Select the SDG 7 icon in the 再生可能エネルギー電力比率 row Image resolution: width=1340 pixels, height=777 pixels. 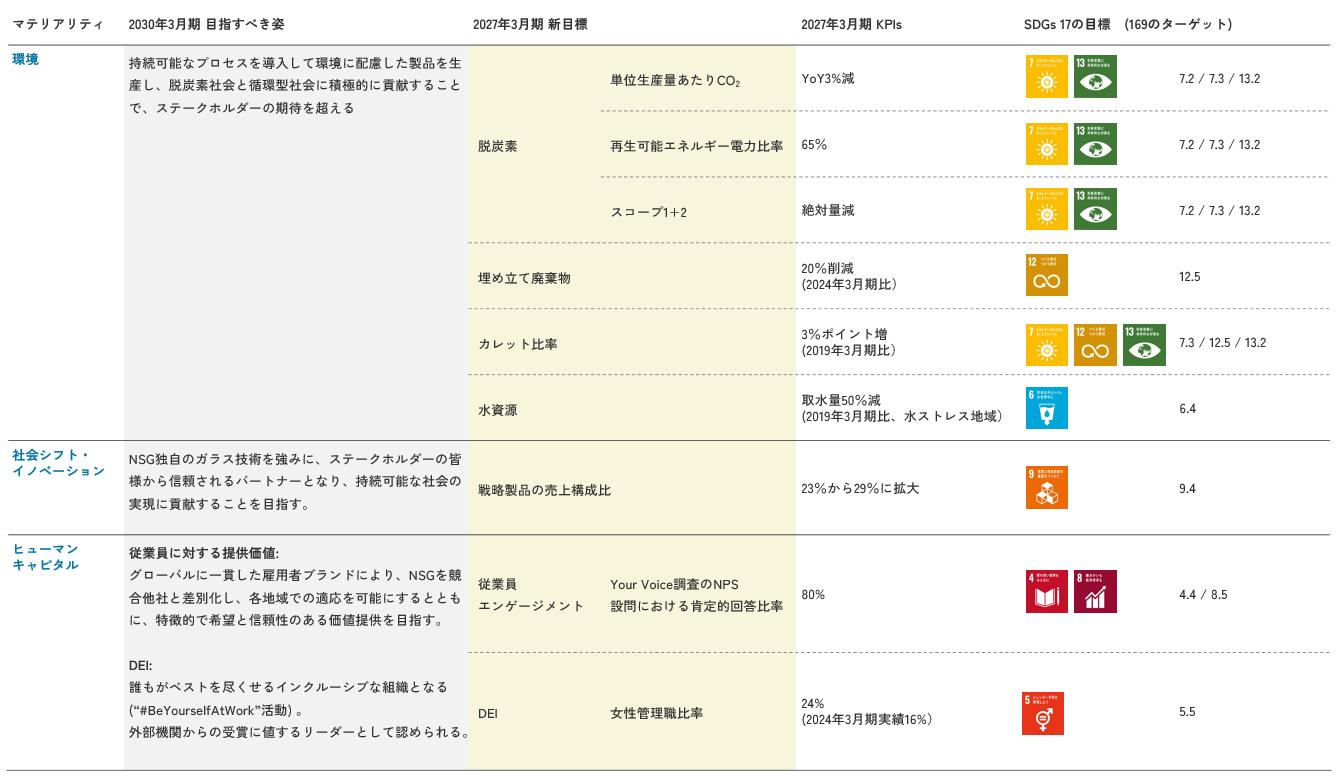[1047, 144]
